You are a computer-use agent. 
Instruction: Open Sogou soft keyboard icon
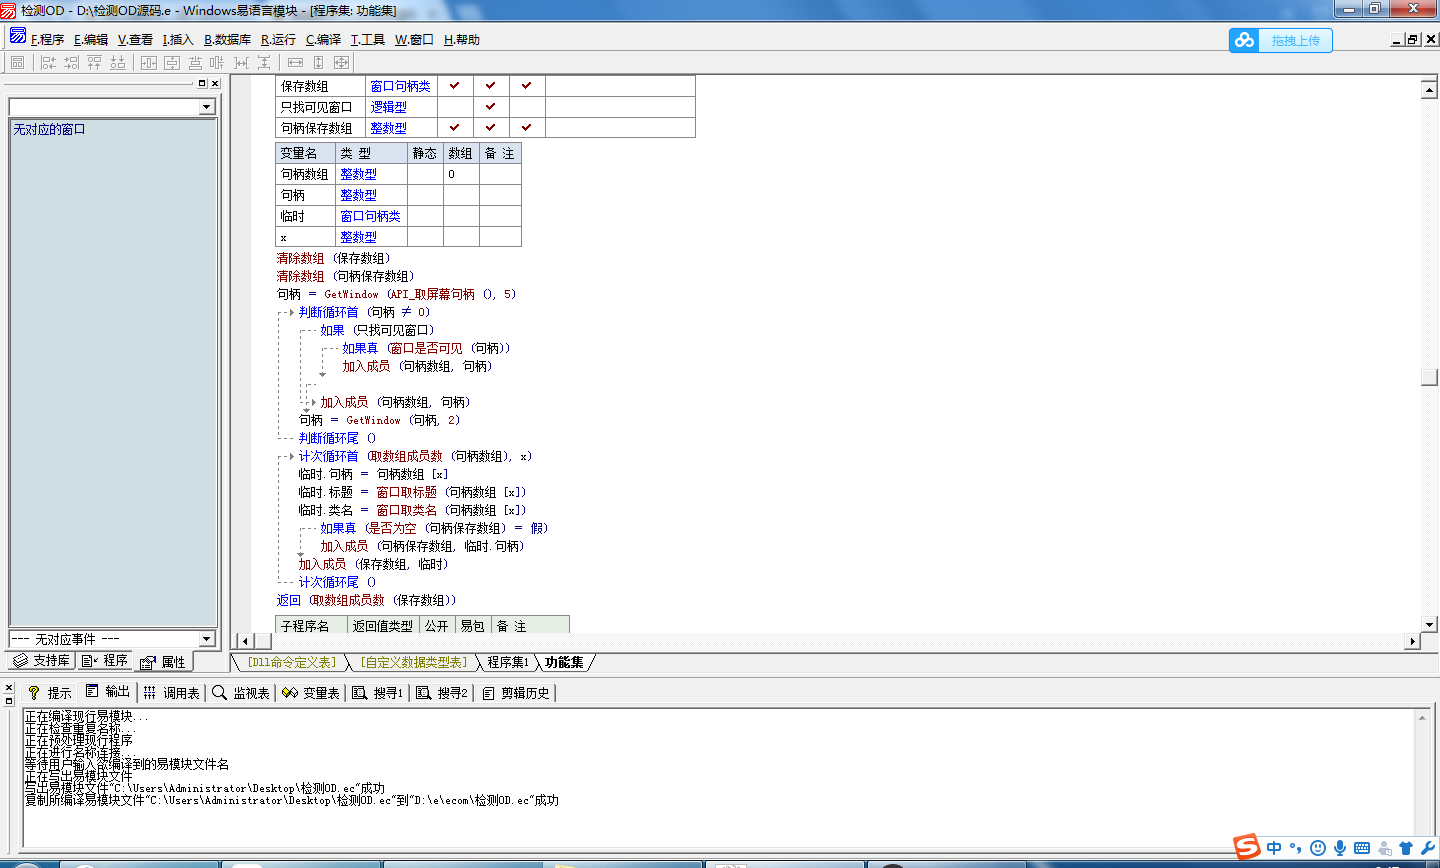tap(1362, 848)
